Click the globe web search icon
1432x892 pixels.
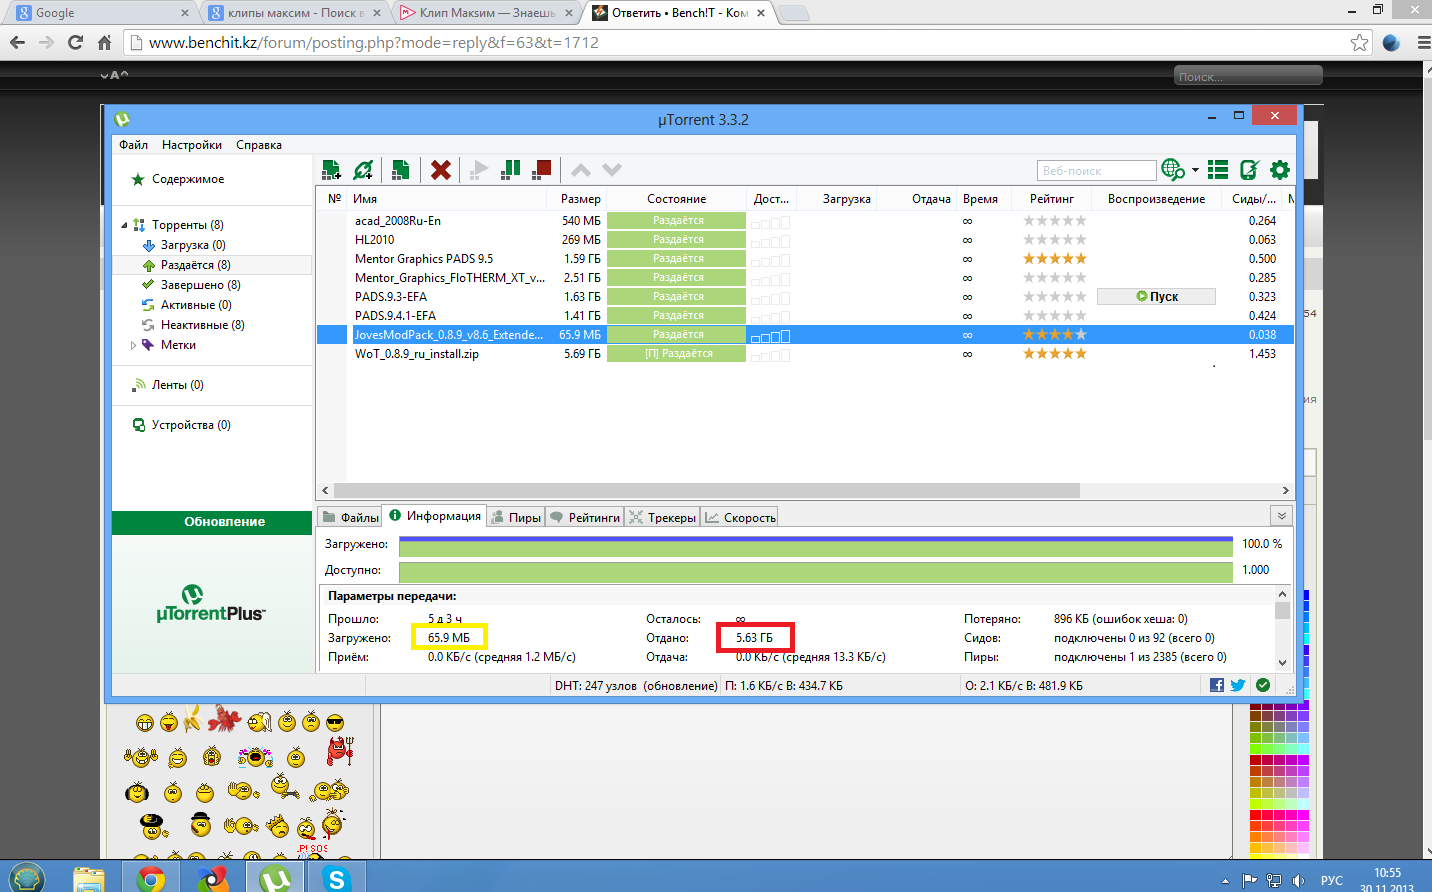click(x=1172, y=170)
